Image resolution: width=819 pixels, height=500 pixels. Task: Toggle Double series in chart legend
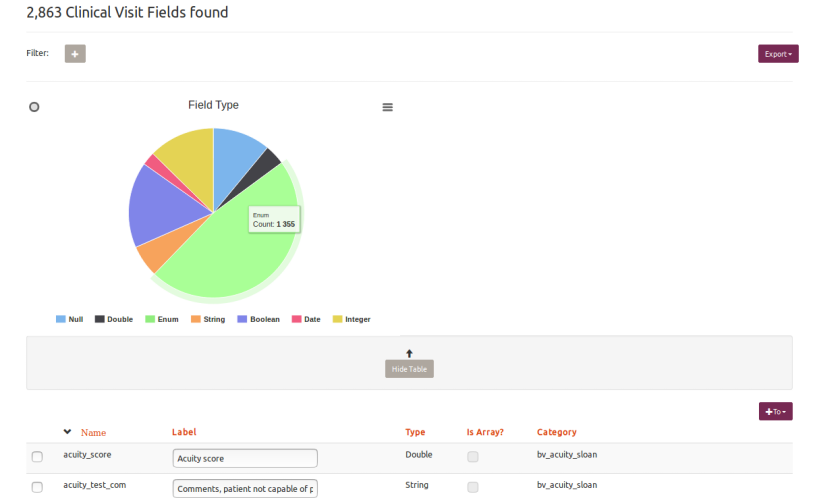click(x=113, y=319)
